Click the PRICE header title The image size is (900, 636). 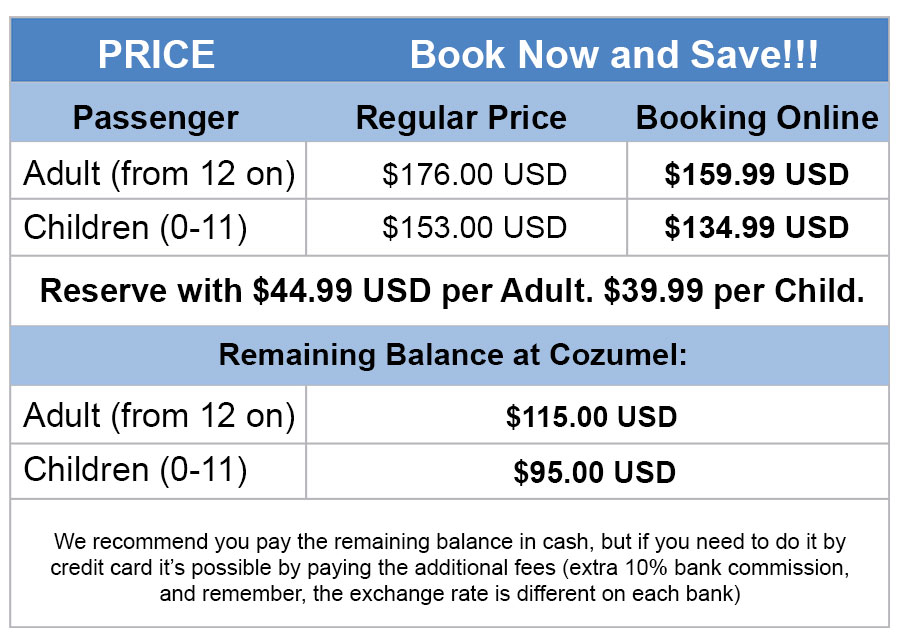pyautogui.click(x=156, y=54)
